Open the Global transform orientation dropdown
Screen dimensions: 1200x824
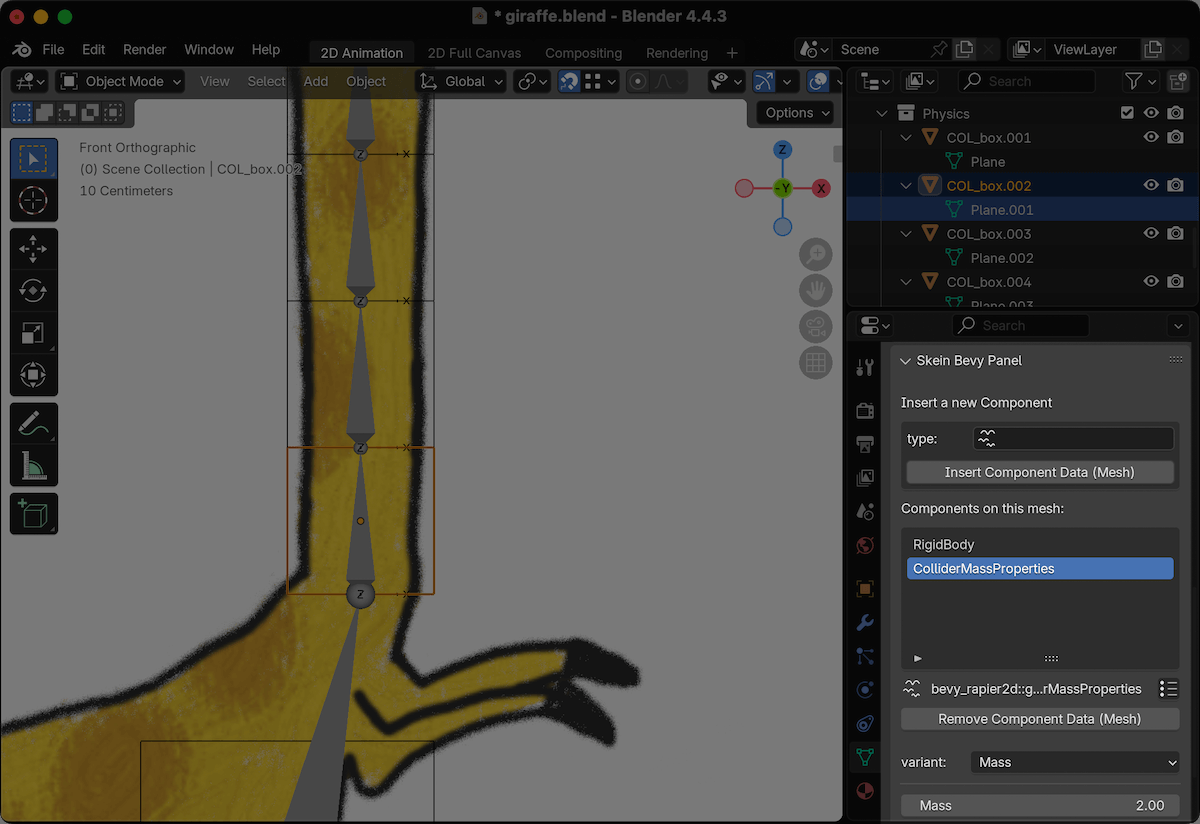pyautogui.click(x=460, y=81)
